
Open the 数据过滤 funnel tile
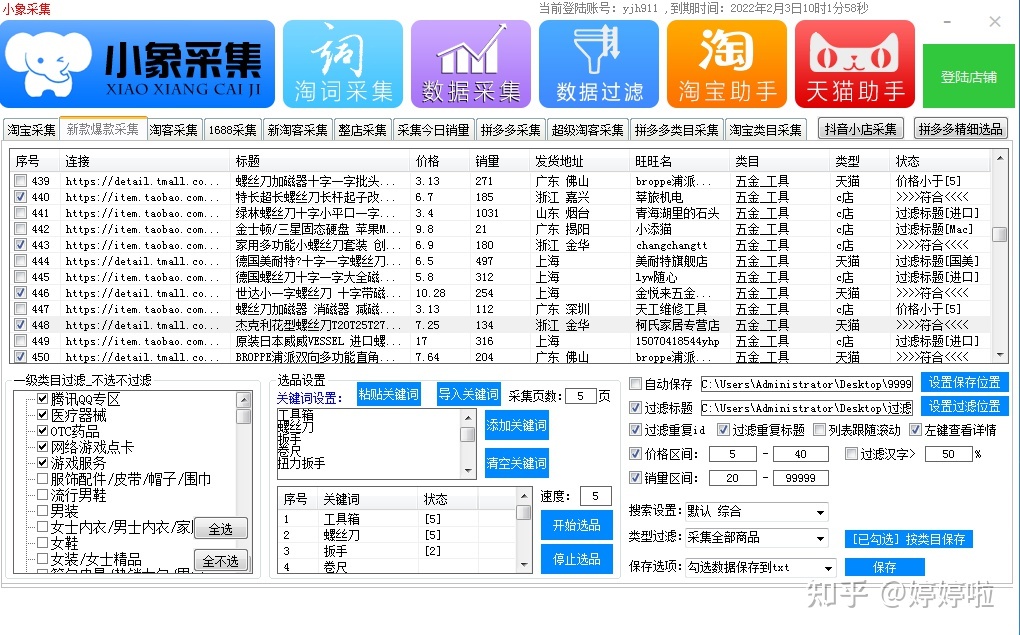tap(599, 64)
